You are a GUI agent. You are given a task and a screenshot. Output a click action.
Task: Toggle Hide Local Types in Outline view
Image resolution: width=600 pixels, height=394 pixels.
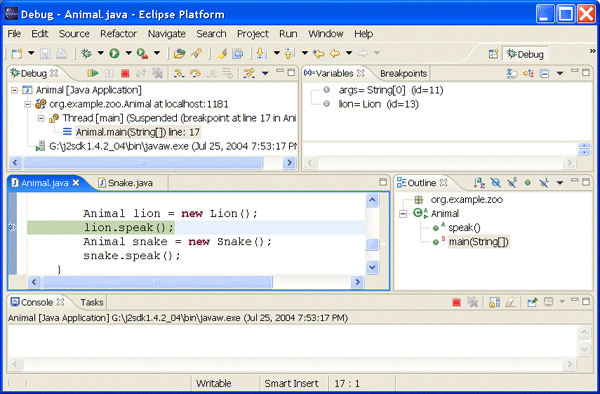[544, 183]
